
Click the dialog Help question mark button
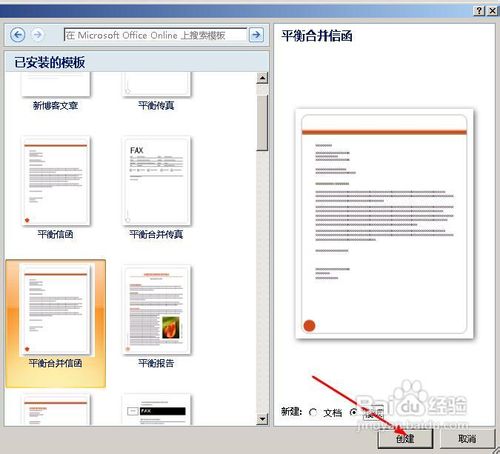(479, 11)
